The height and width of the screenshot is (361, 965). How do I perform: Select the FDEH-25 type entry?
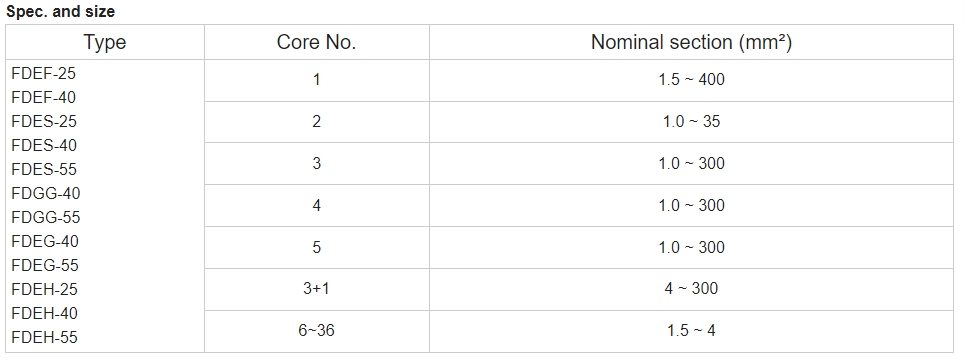[44, 289]
